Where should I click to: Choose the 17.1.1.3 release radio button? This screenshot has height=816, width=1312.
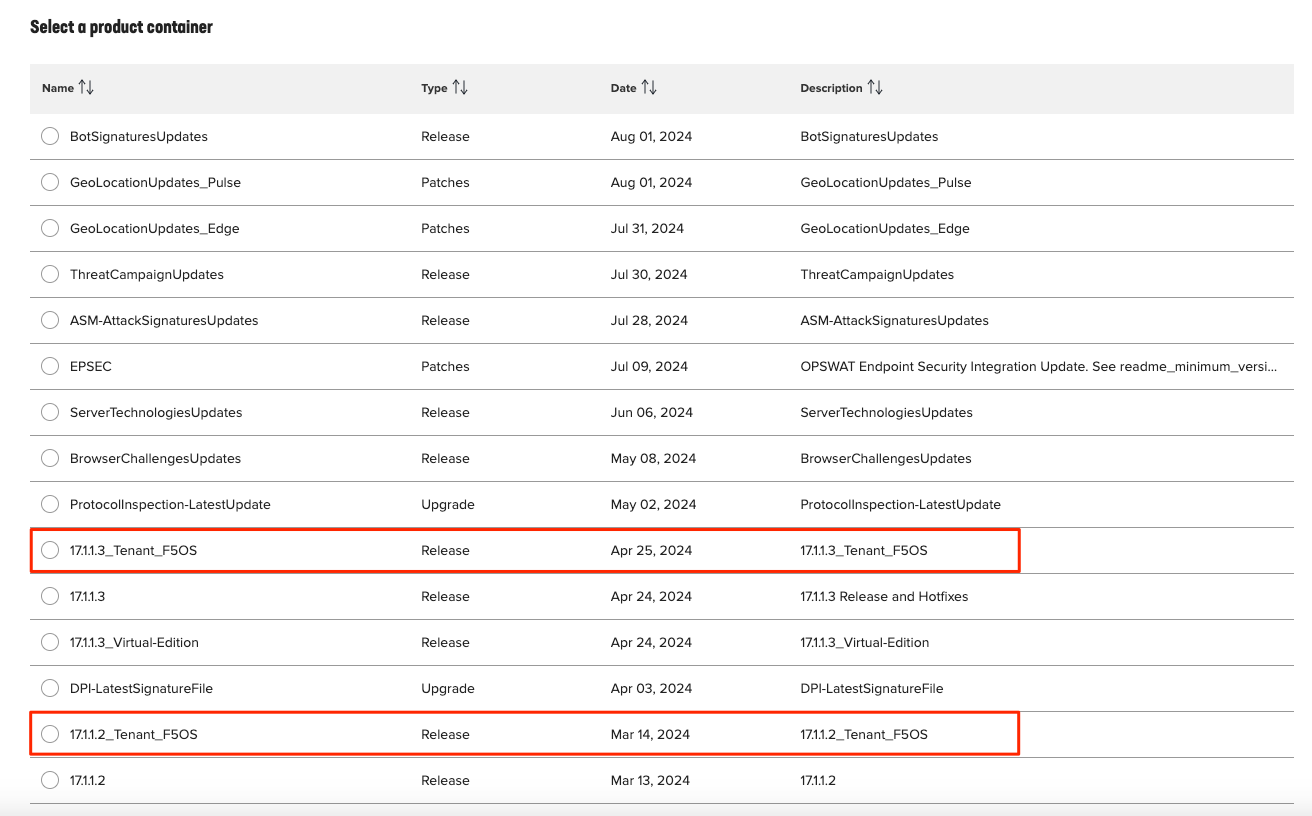50,596
